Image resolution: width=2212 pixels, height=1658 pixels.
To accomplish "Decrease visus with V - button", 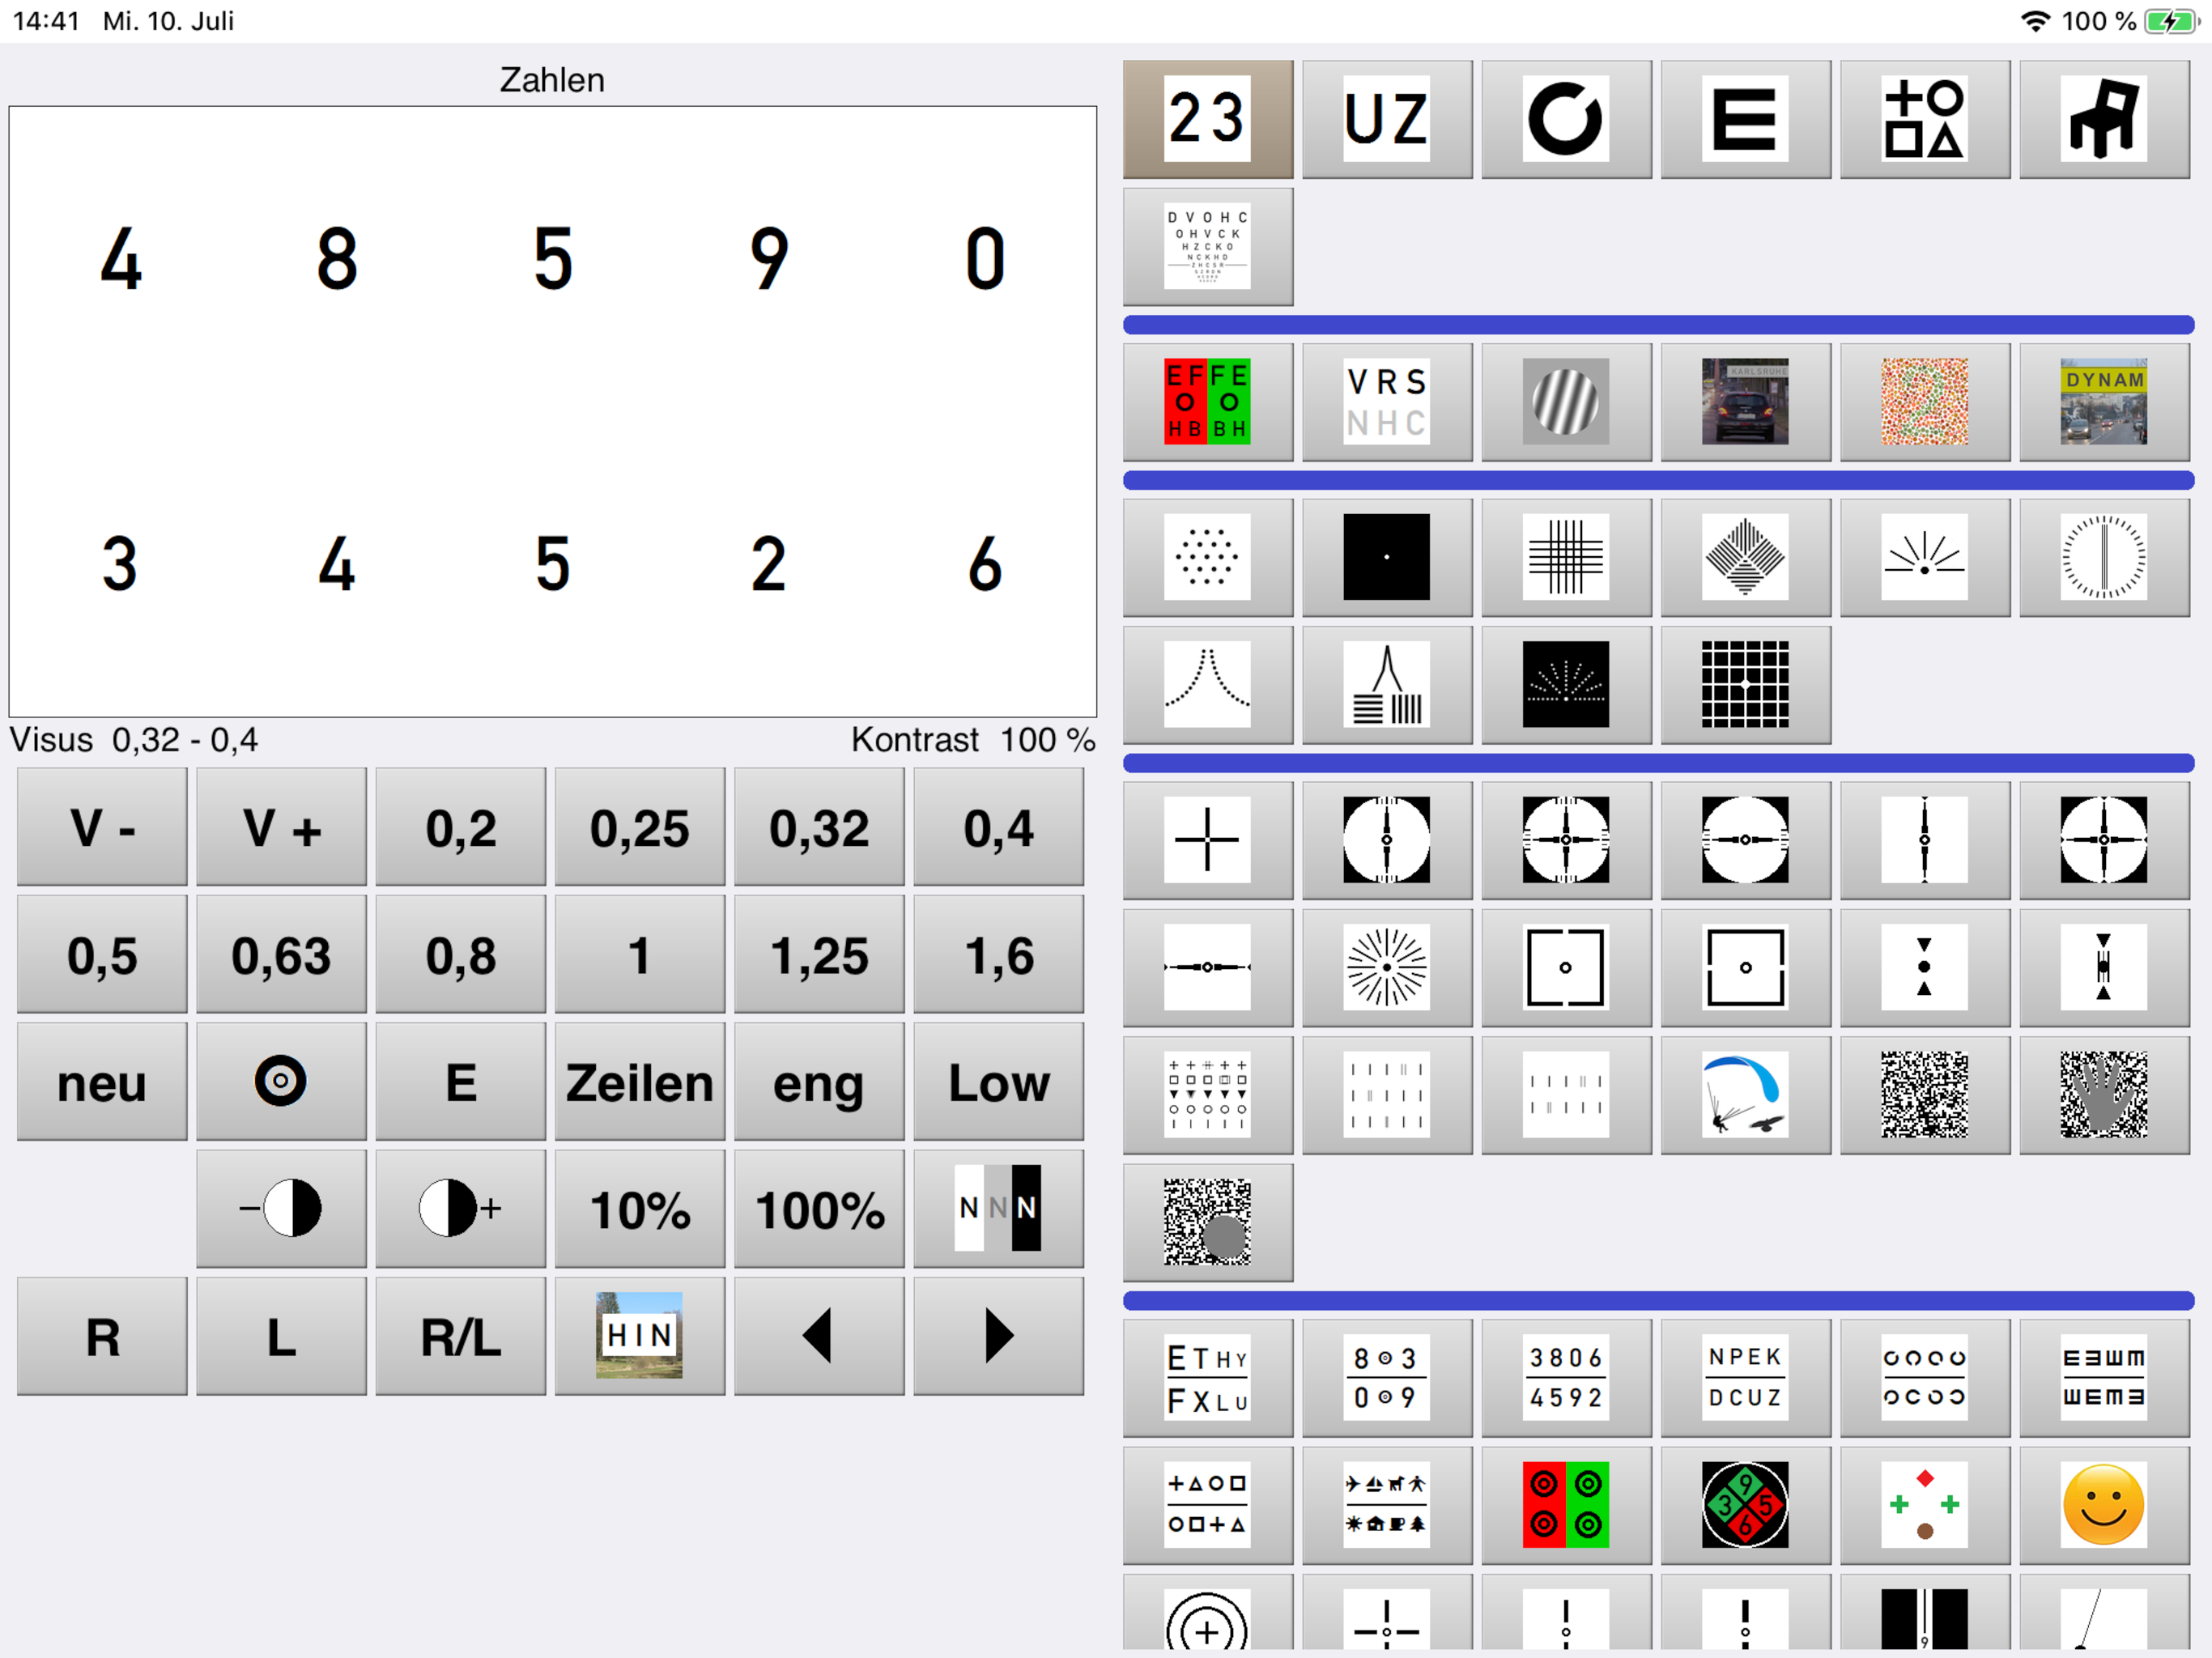I will click(x=102, y=828).
